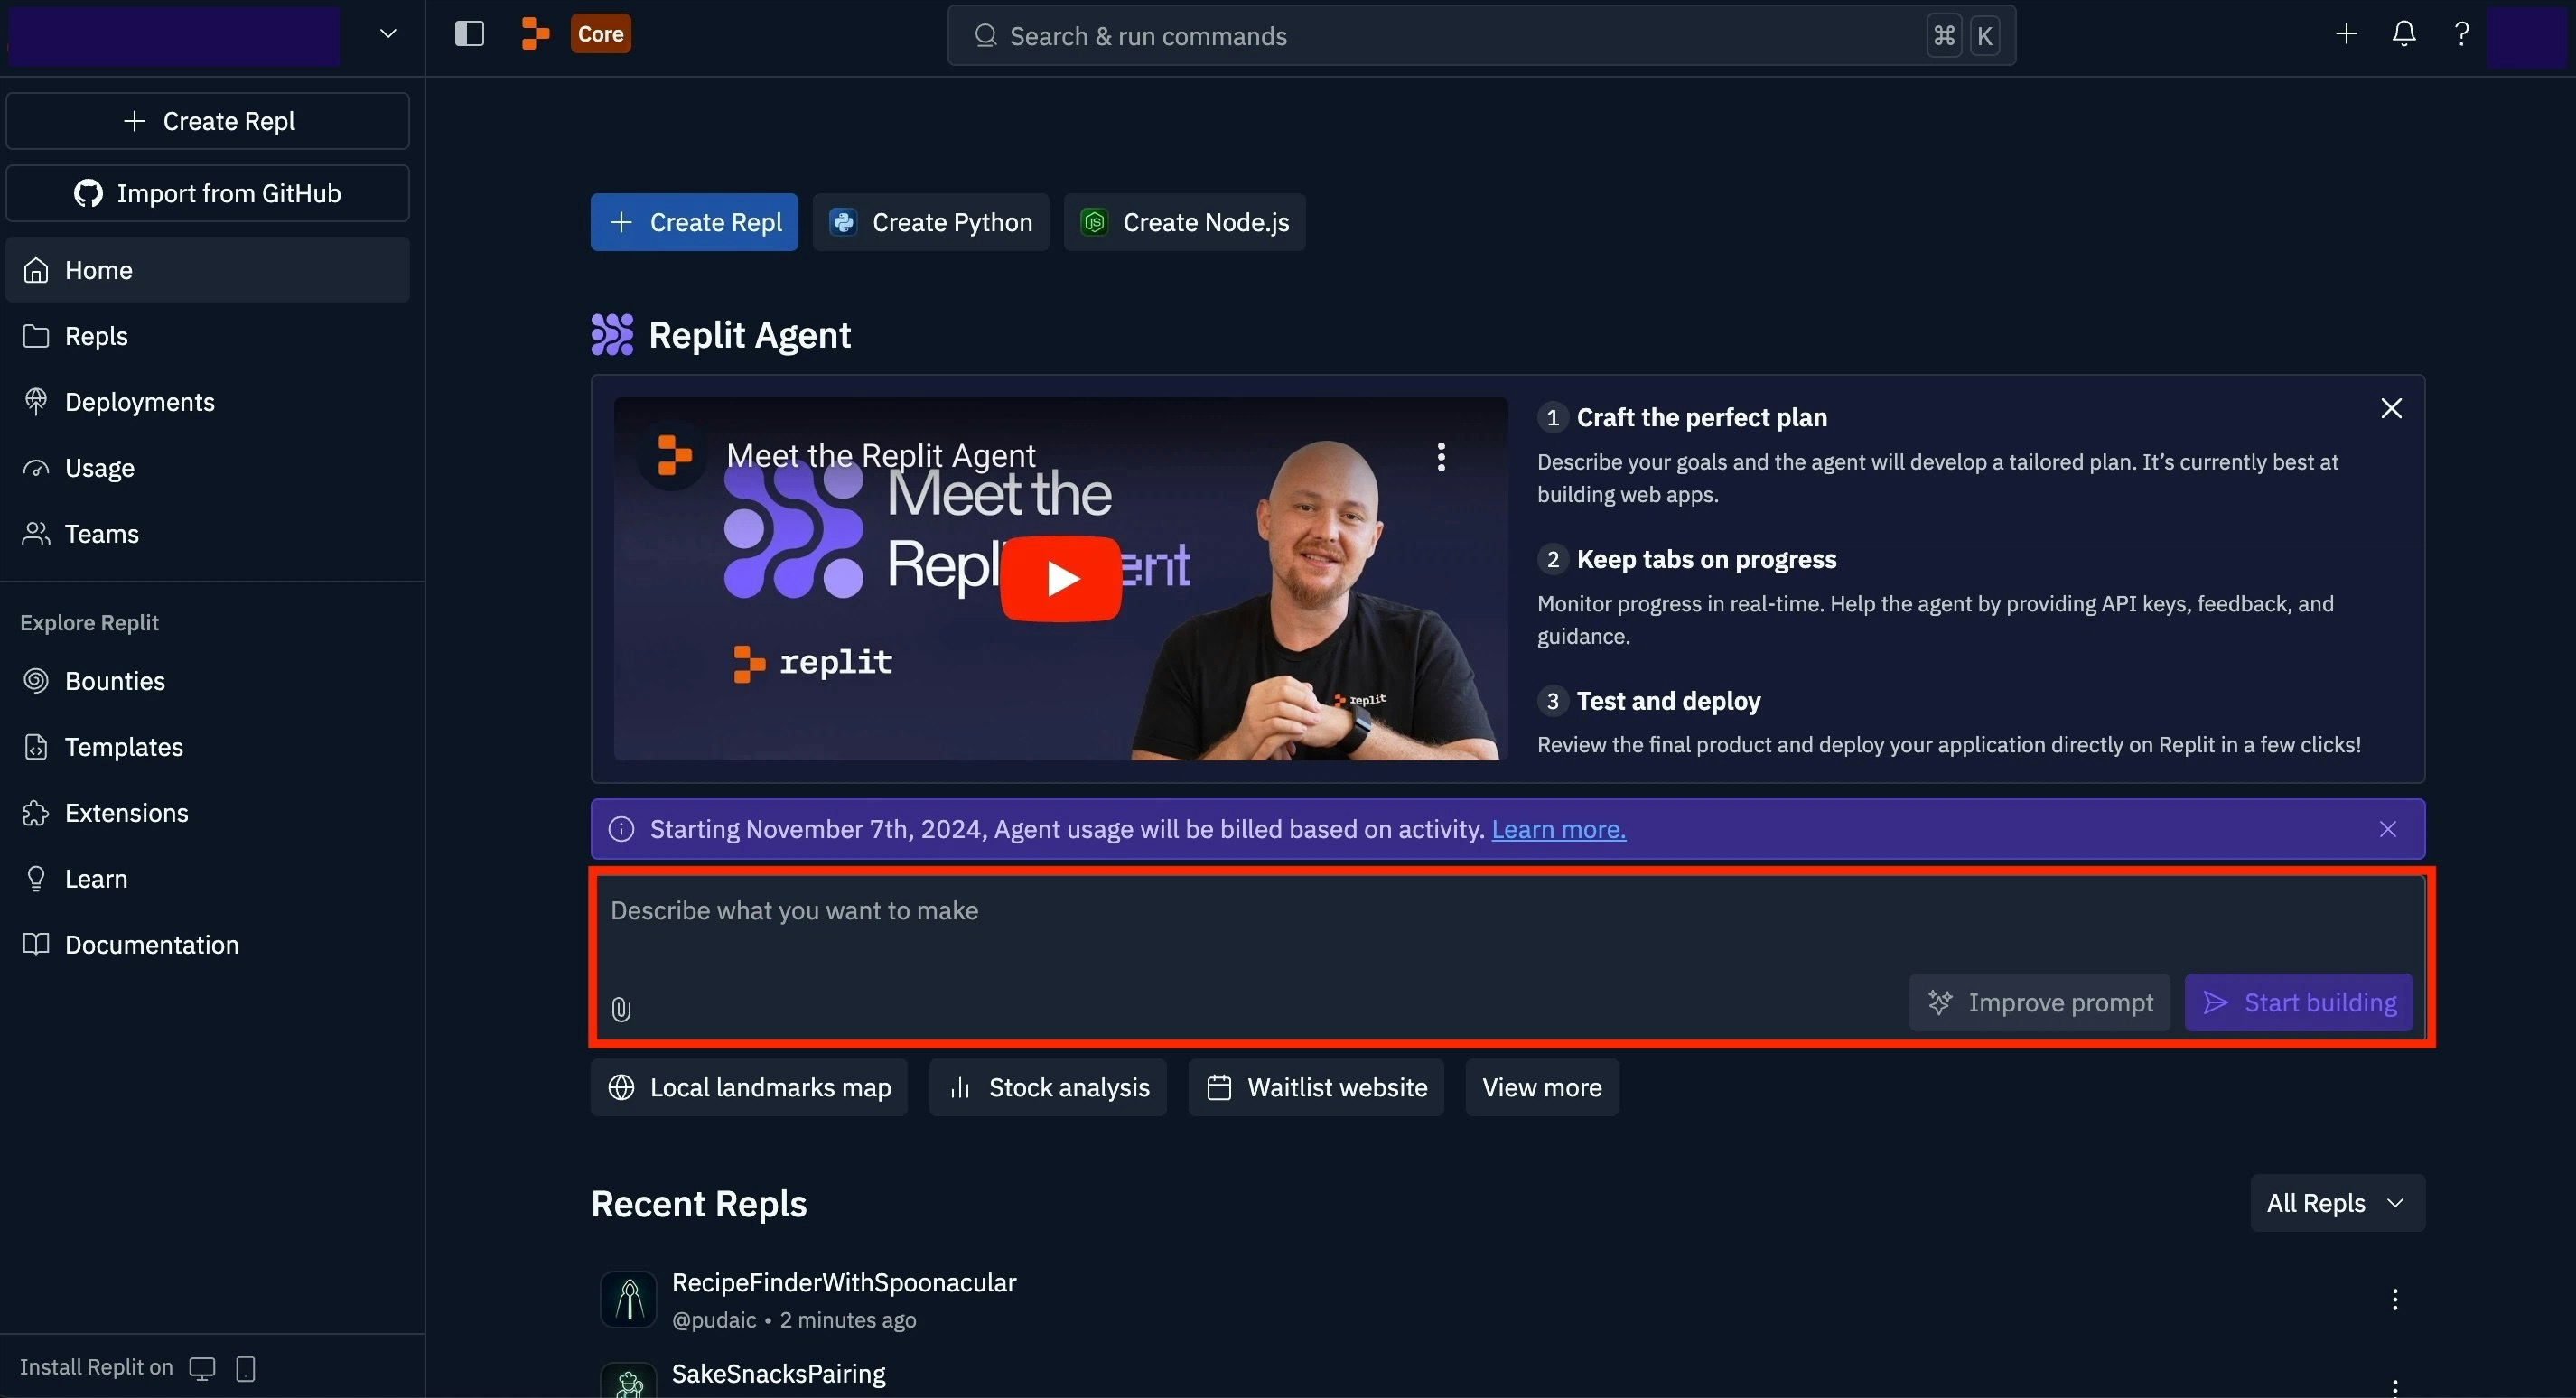Open the notifications bell

click(x=2404, y=34)
